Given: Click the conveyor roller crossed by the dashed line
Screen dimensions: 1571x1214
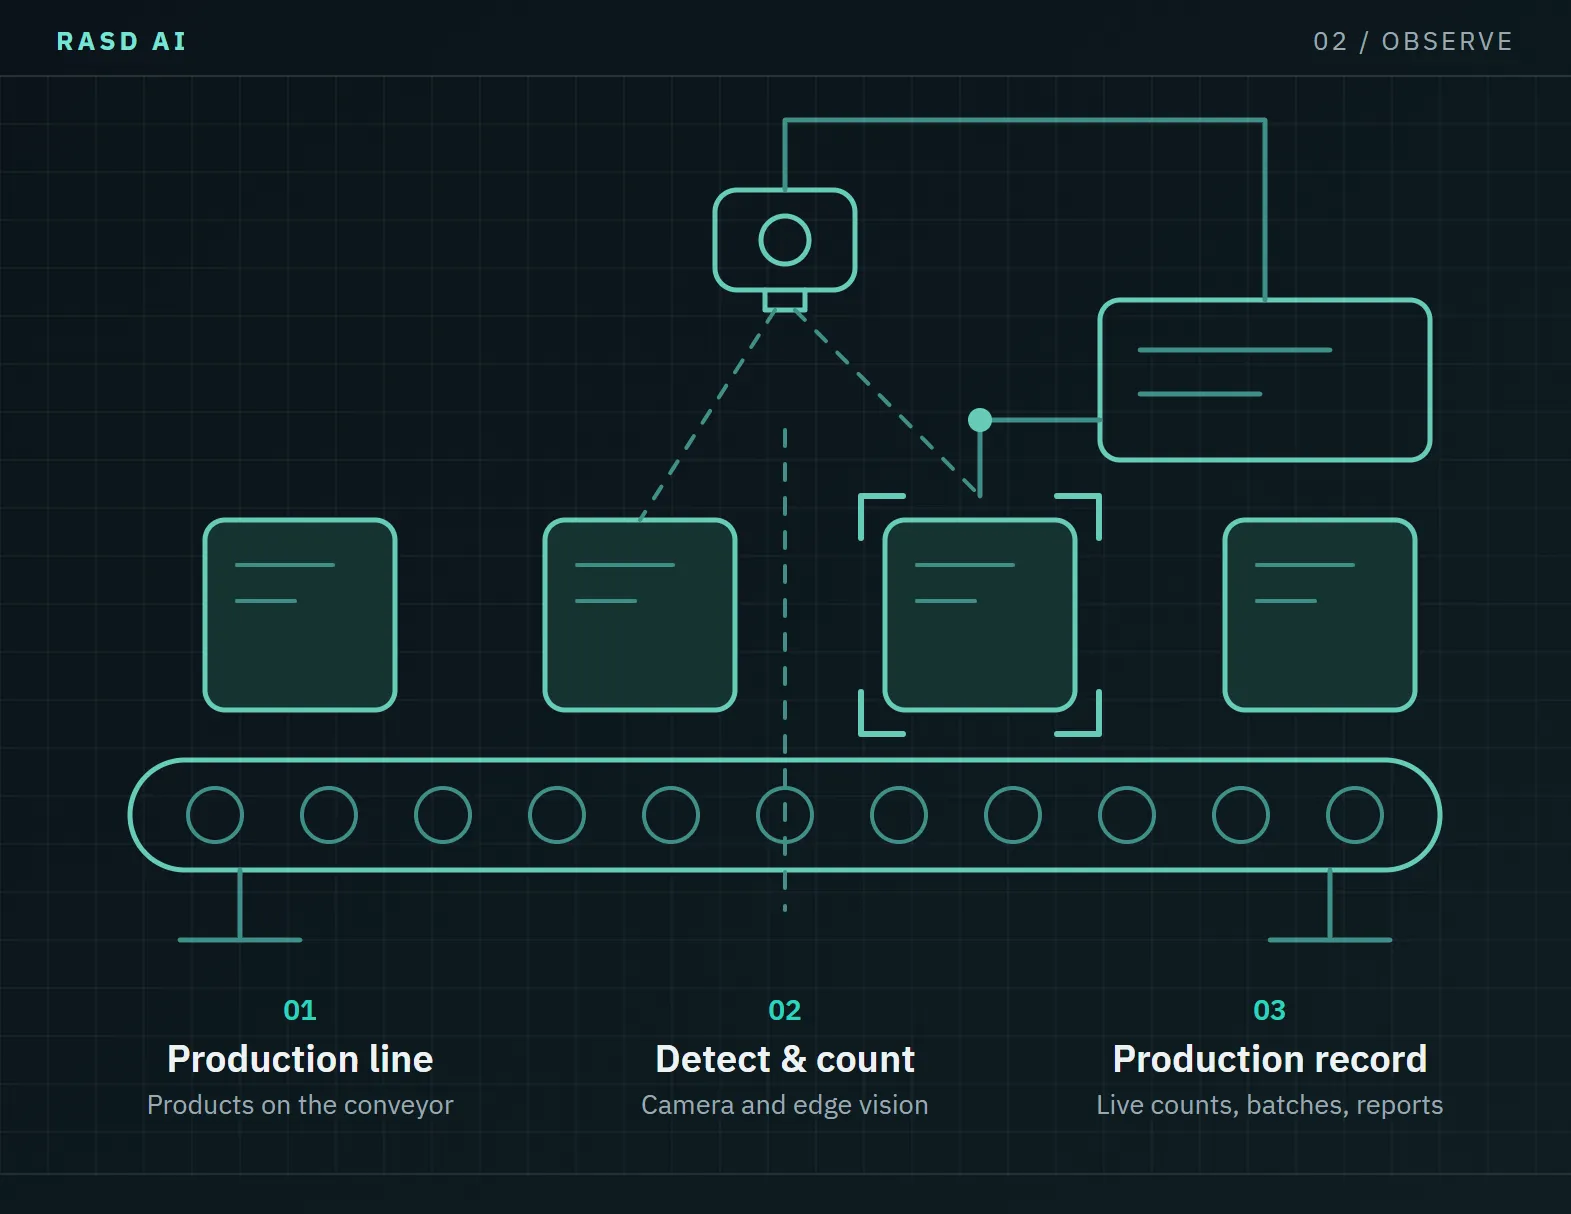Looking at the screenshot, I should 785,815.
